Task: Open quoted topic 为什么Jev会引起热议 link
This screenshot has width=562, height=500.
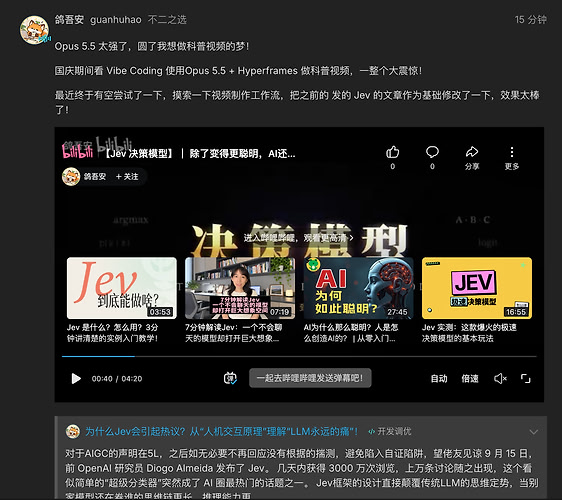Action: point(221,431)
